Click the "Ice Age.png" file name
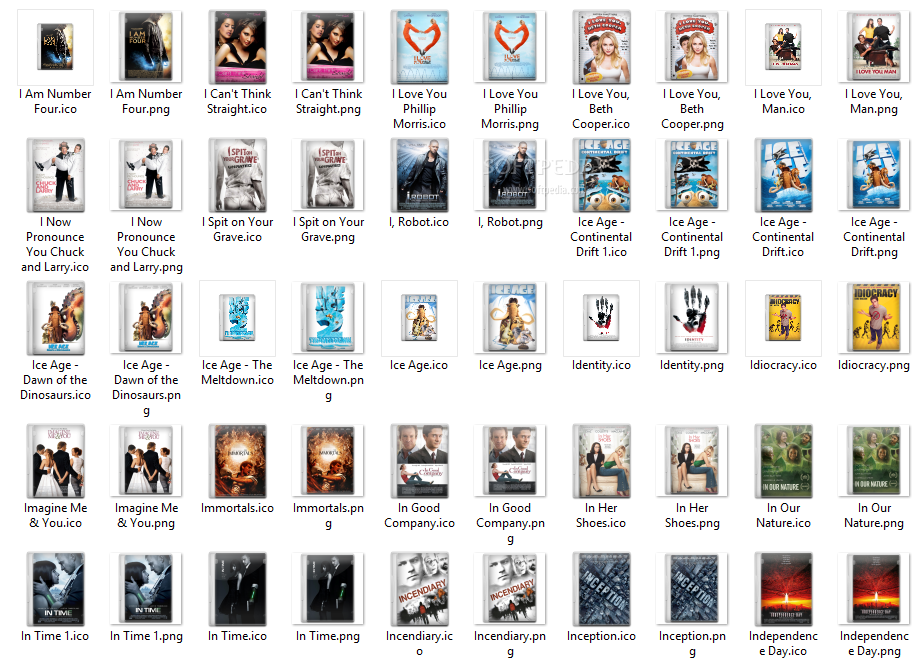This screenshot has height=661, width=922. (510, 365)
